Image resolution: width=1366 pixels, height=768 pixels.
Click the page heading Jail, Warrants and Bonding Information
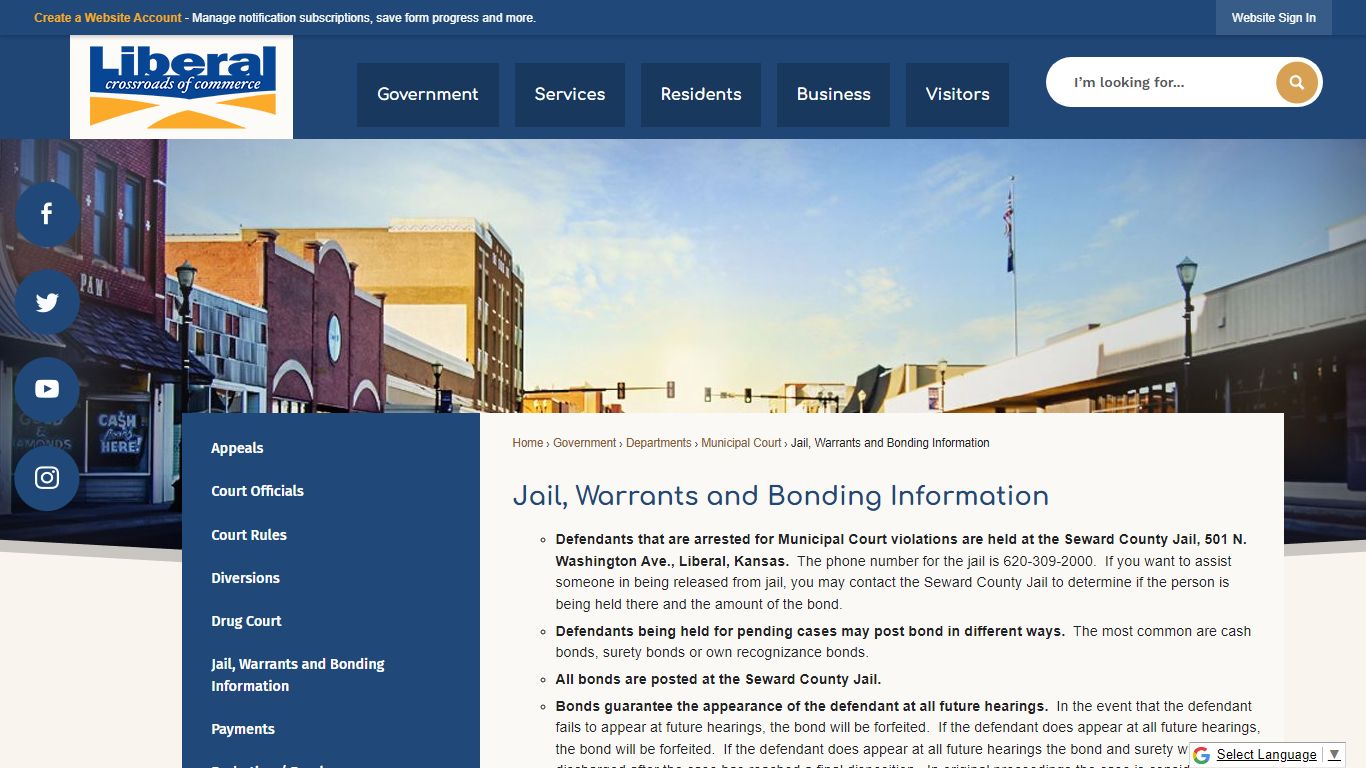pos(781,496)
